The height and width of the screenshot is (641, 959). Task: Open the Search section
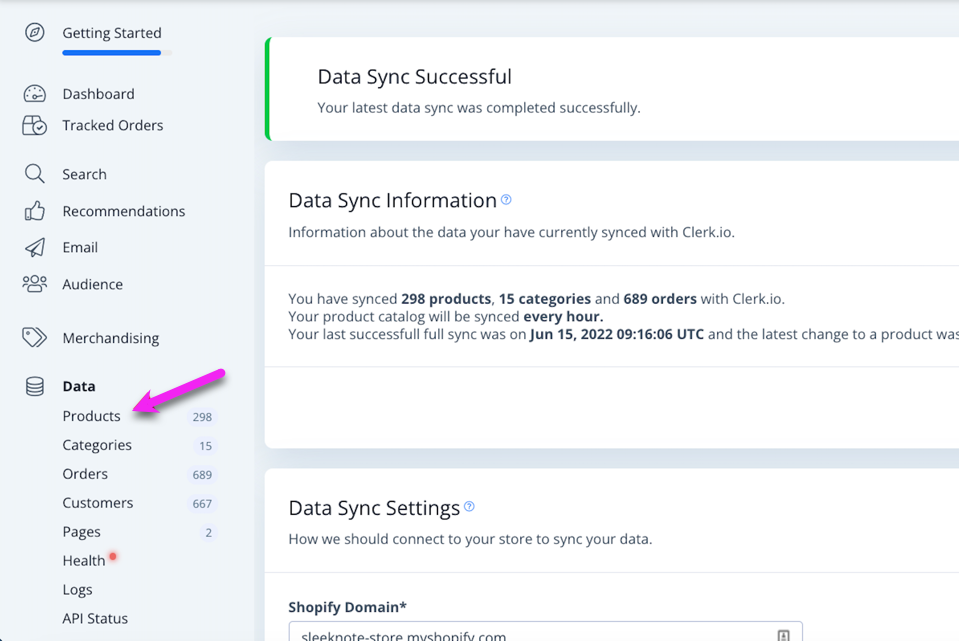coord(84,174)
